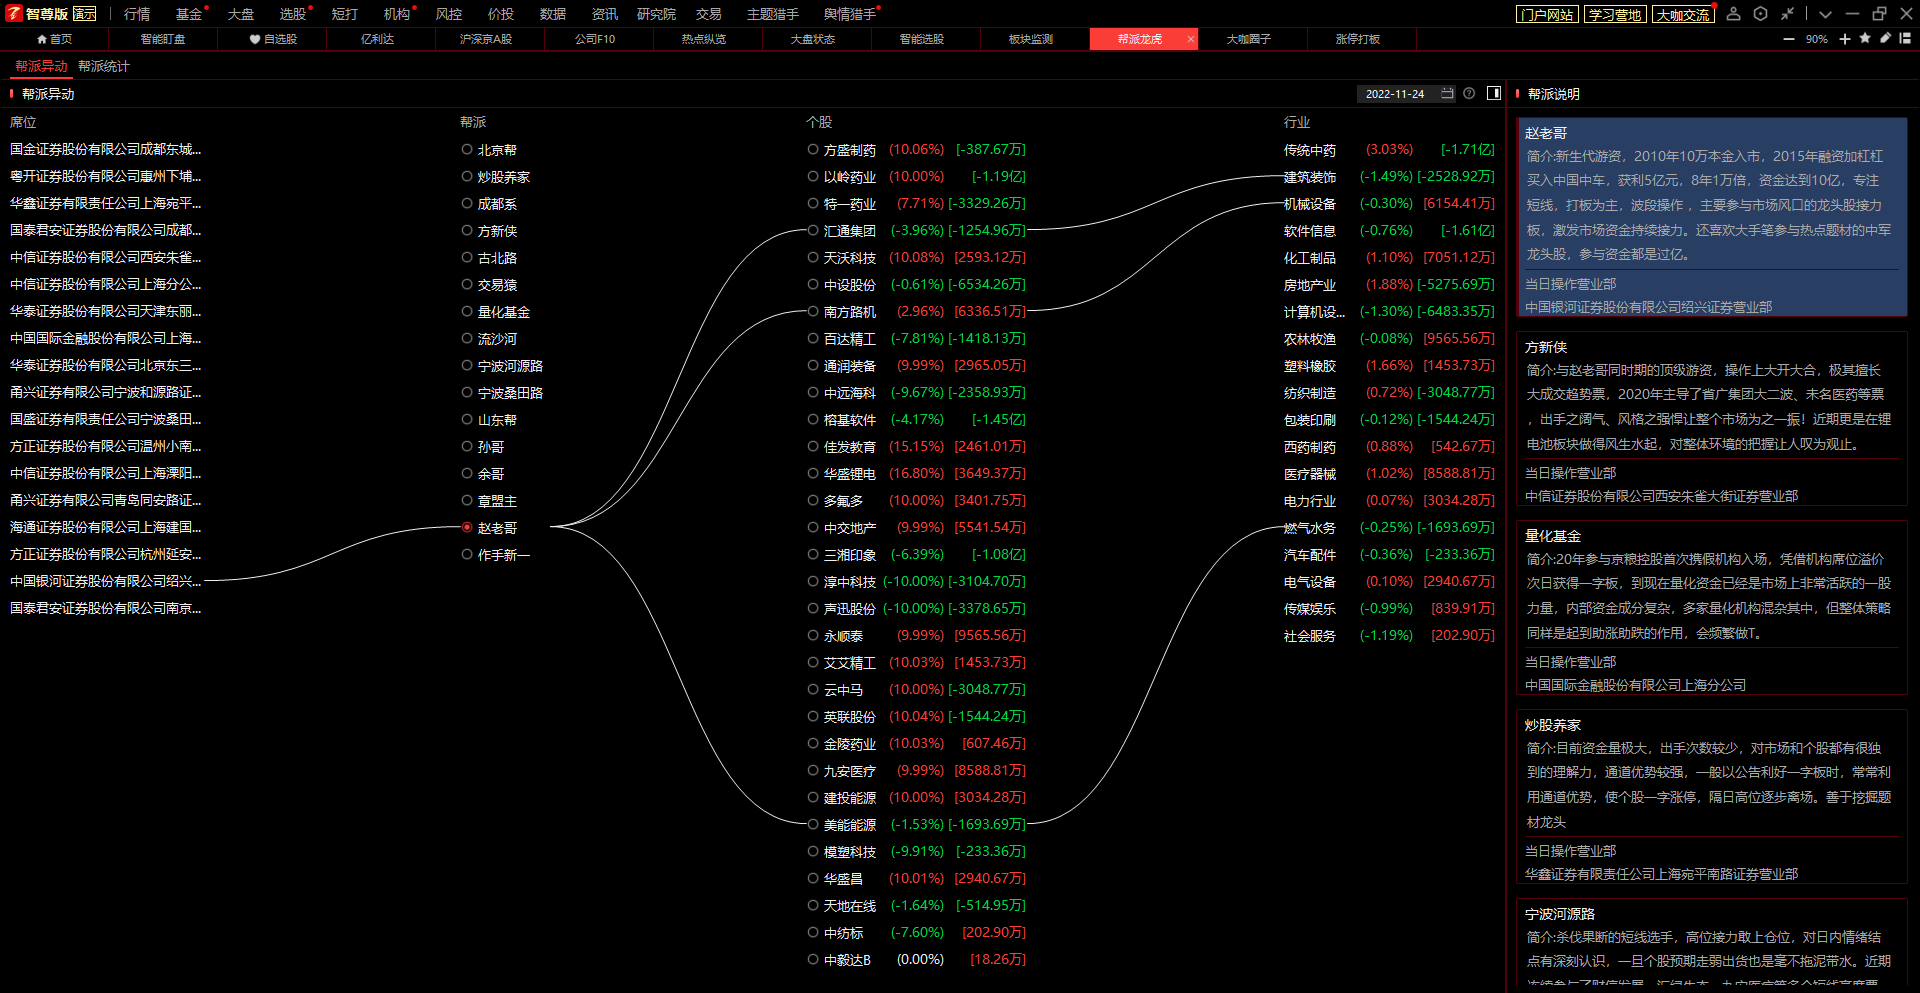Select the 赵老哥 radio button
This screenshot has width=1920, height=993.
467,527
